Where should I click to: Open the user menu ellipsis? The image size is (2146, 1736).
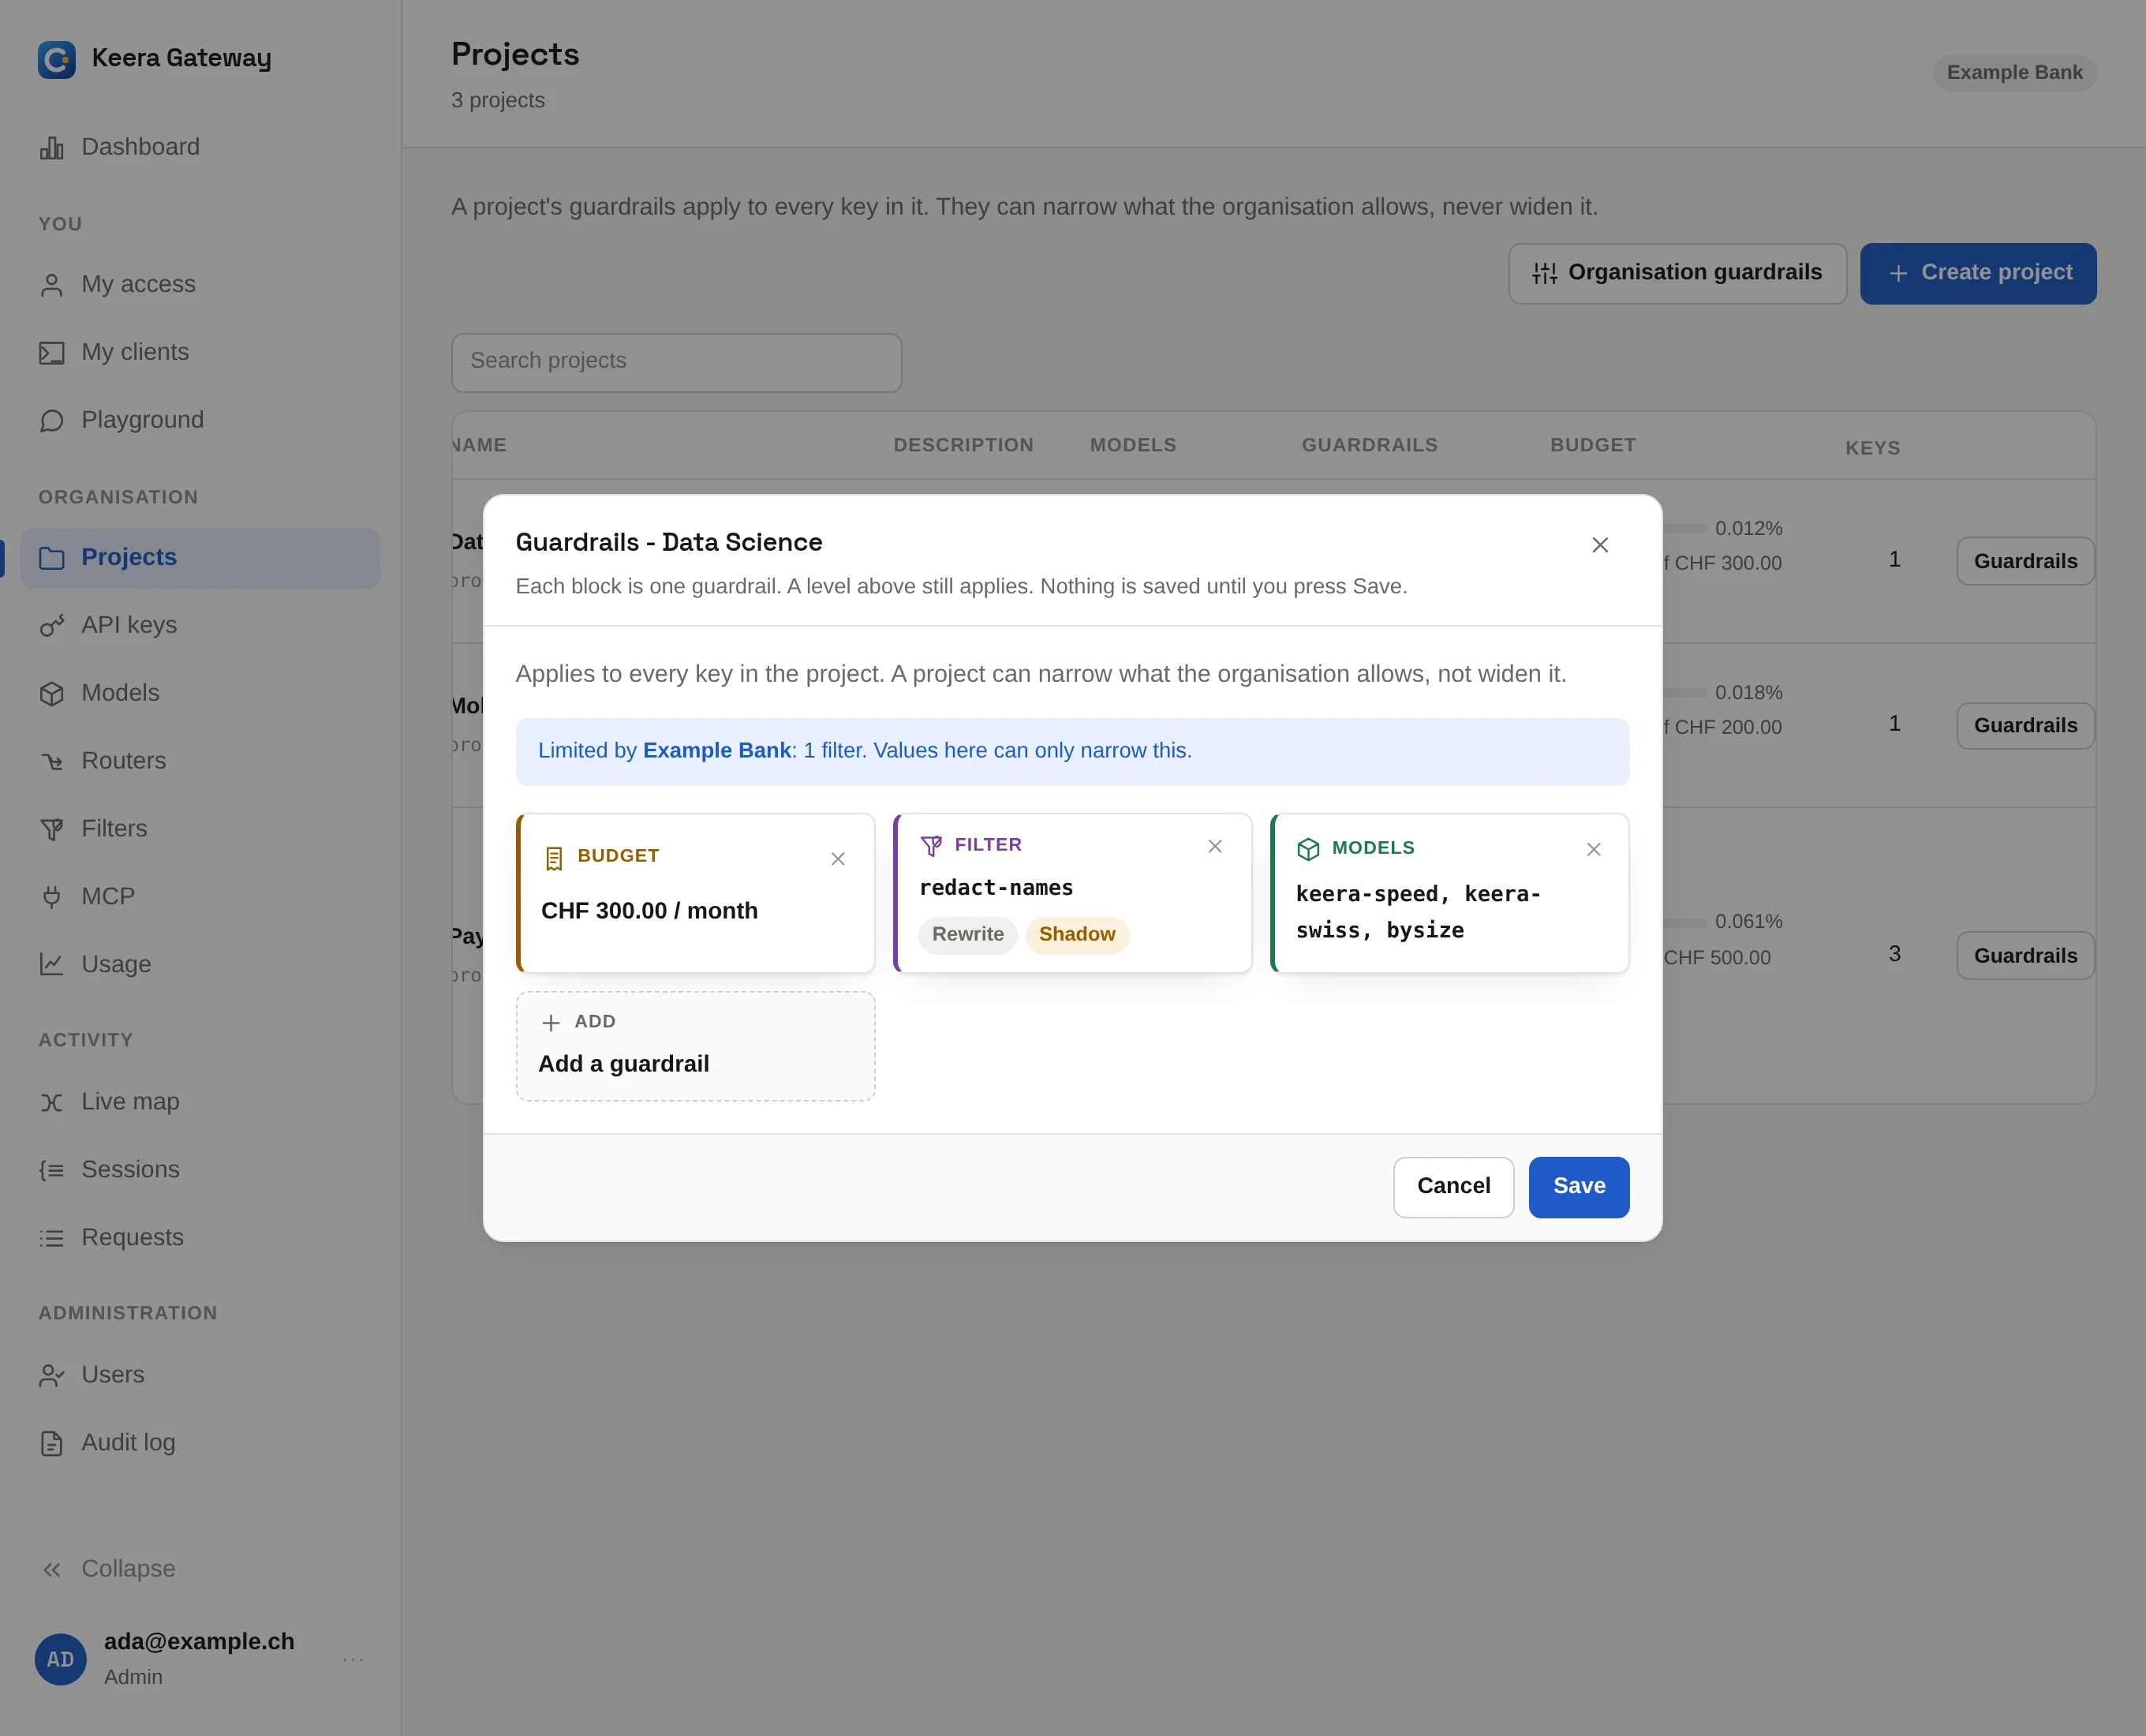[353, 1659]
